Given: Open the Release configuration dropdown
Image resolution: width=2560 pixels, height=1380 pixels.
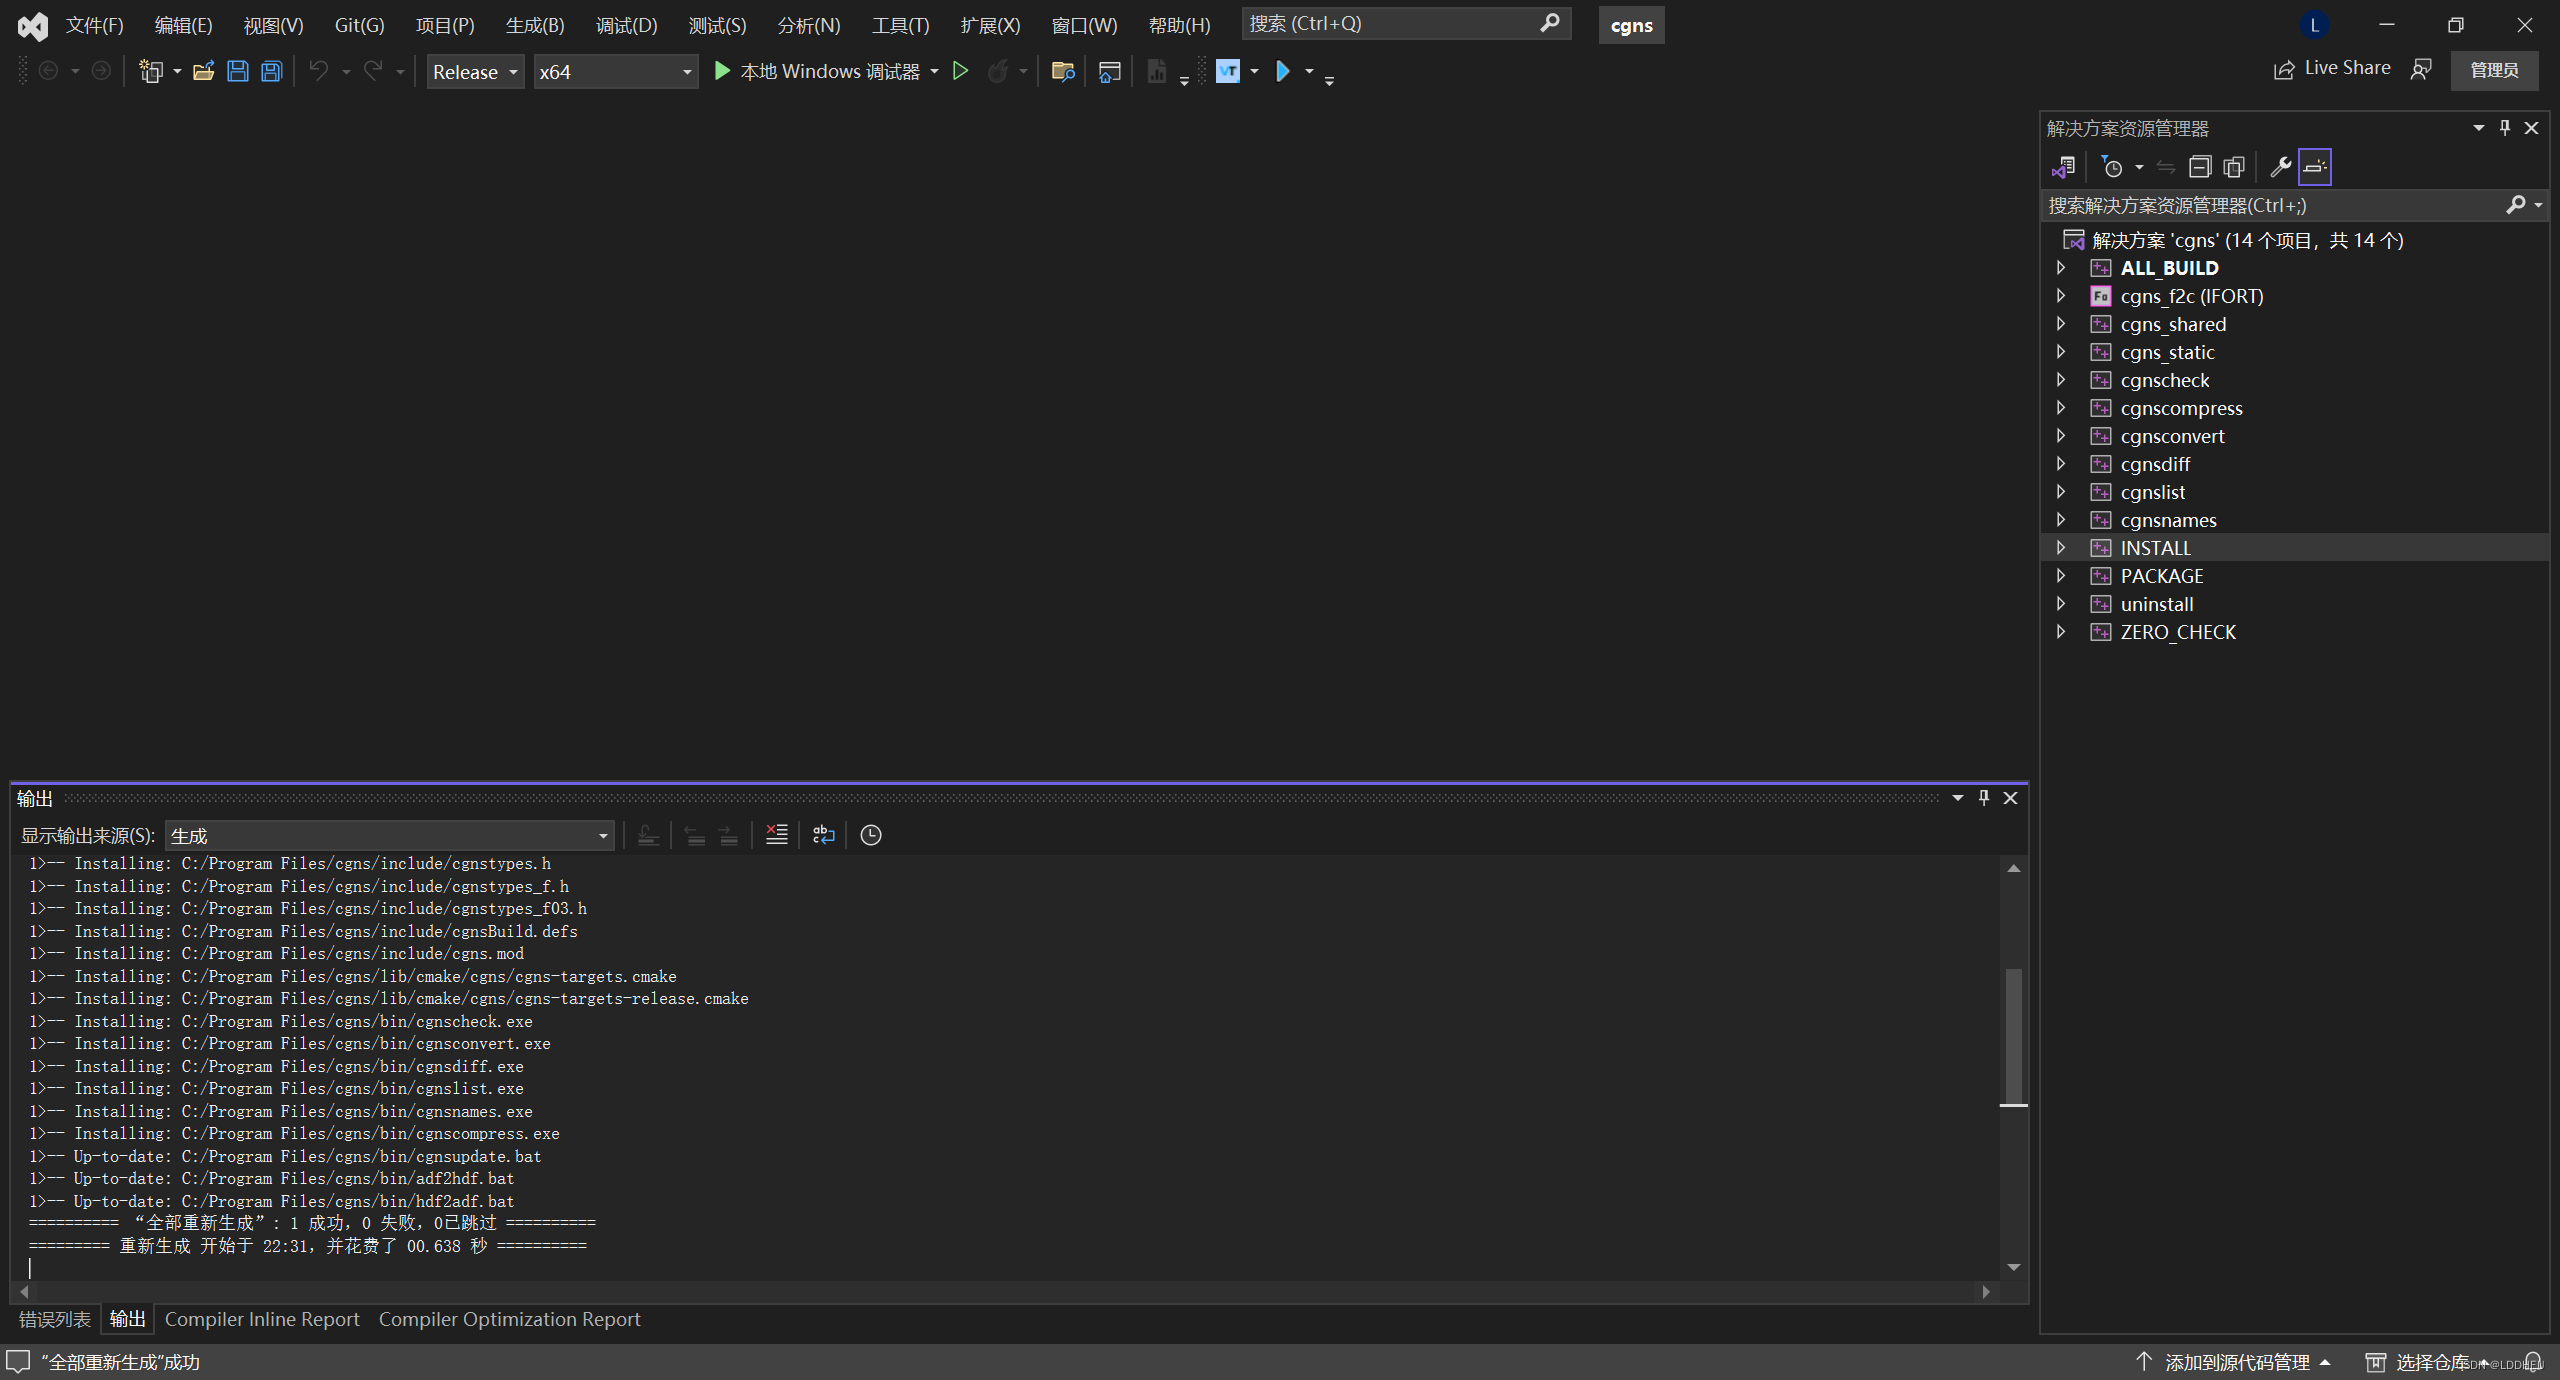Looking at the screenshot, I should click(x=475, y=72).
